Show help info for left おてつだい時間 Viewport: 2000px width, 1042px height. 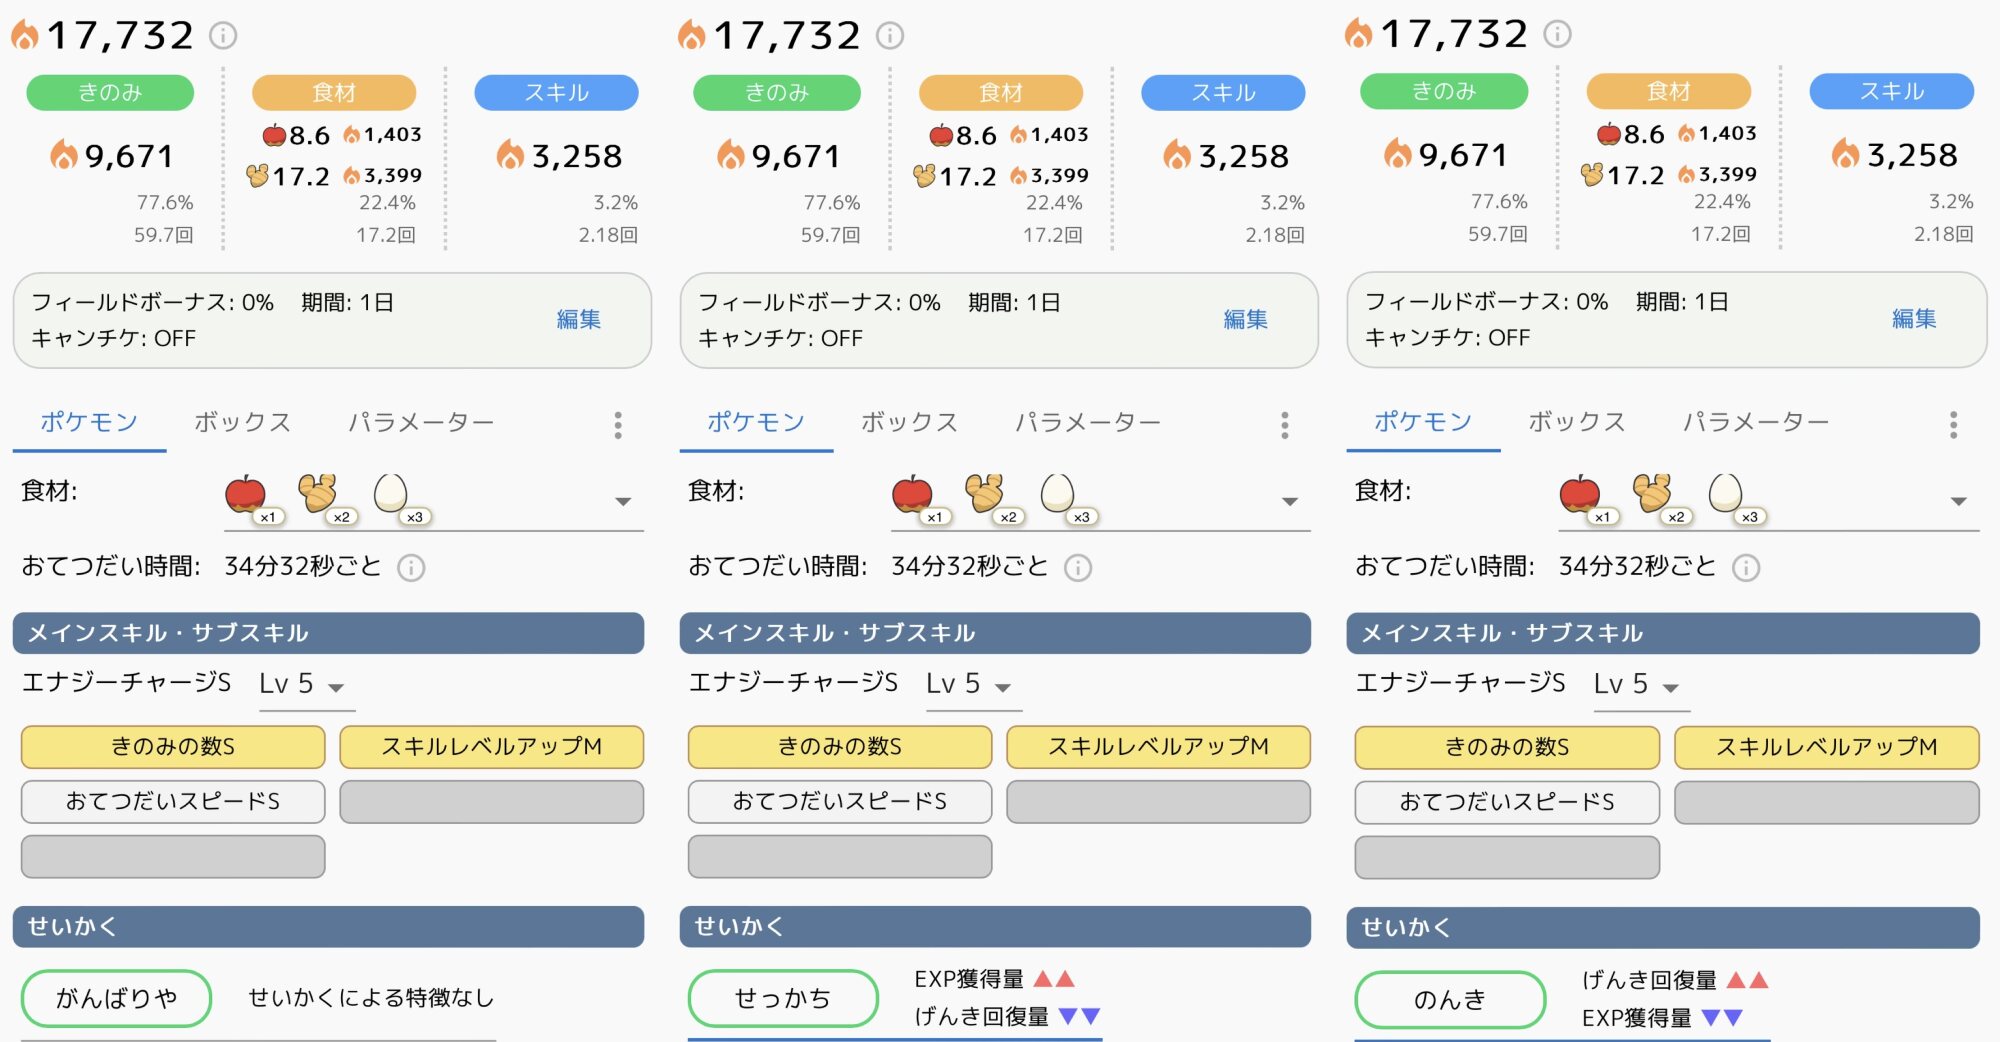coord(411,568)
